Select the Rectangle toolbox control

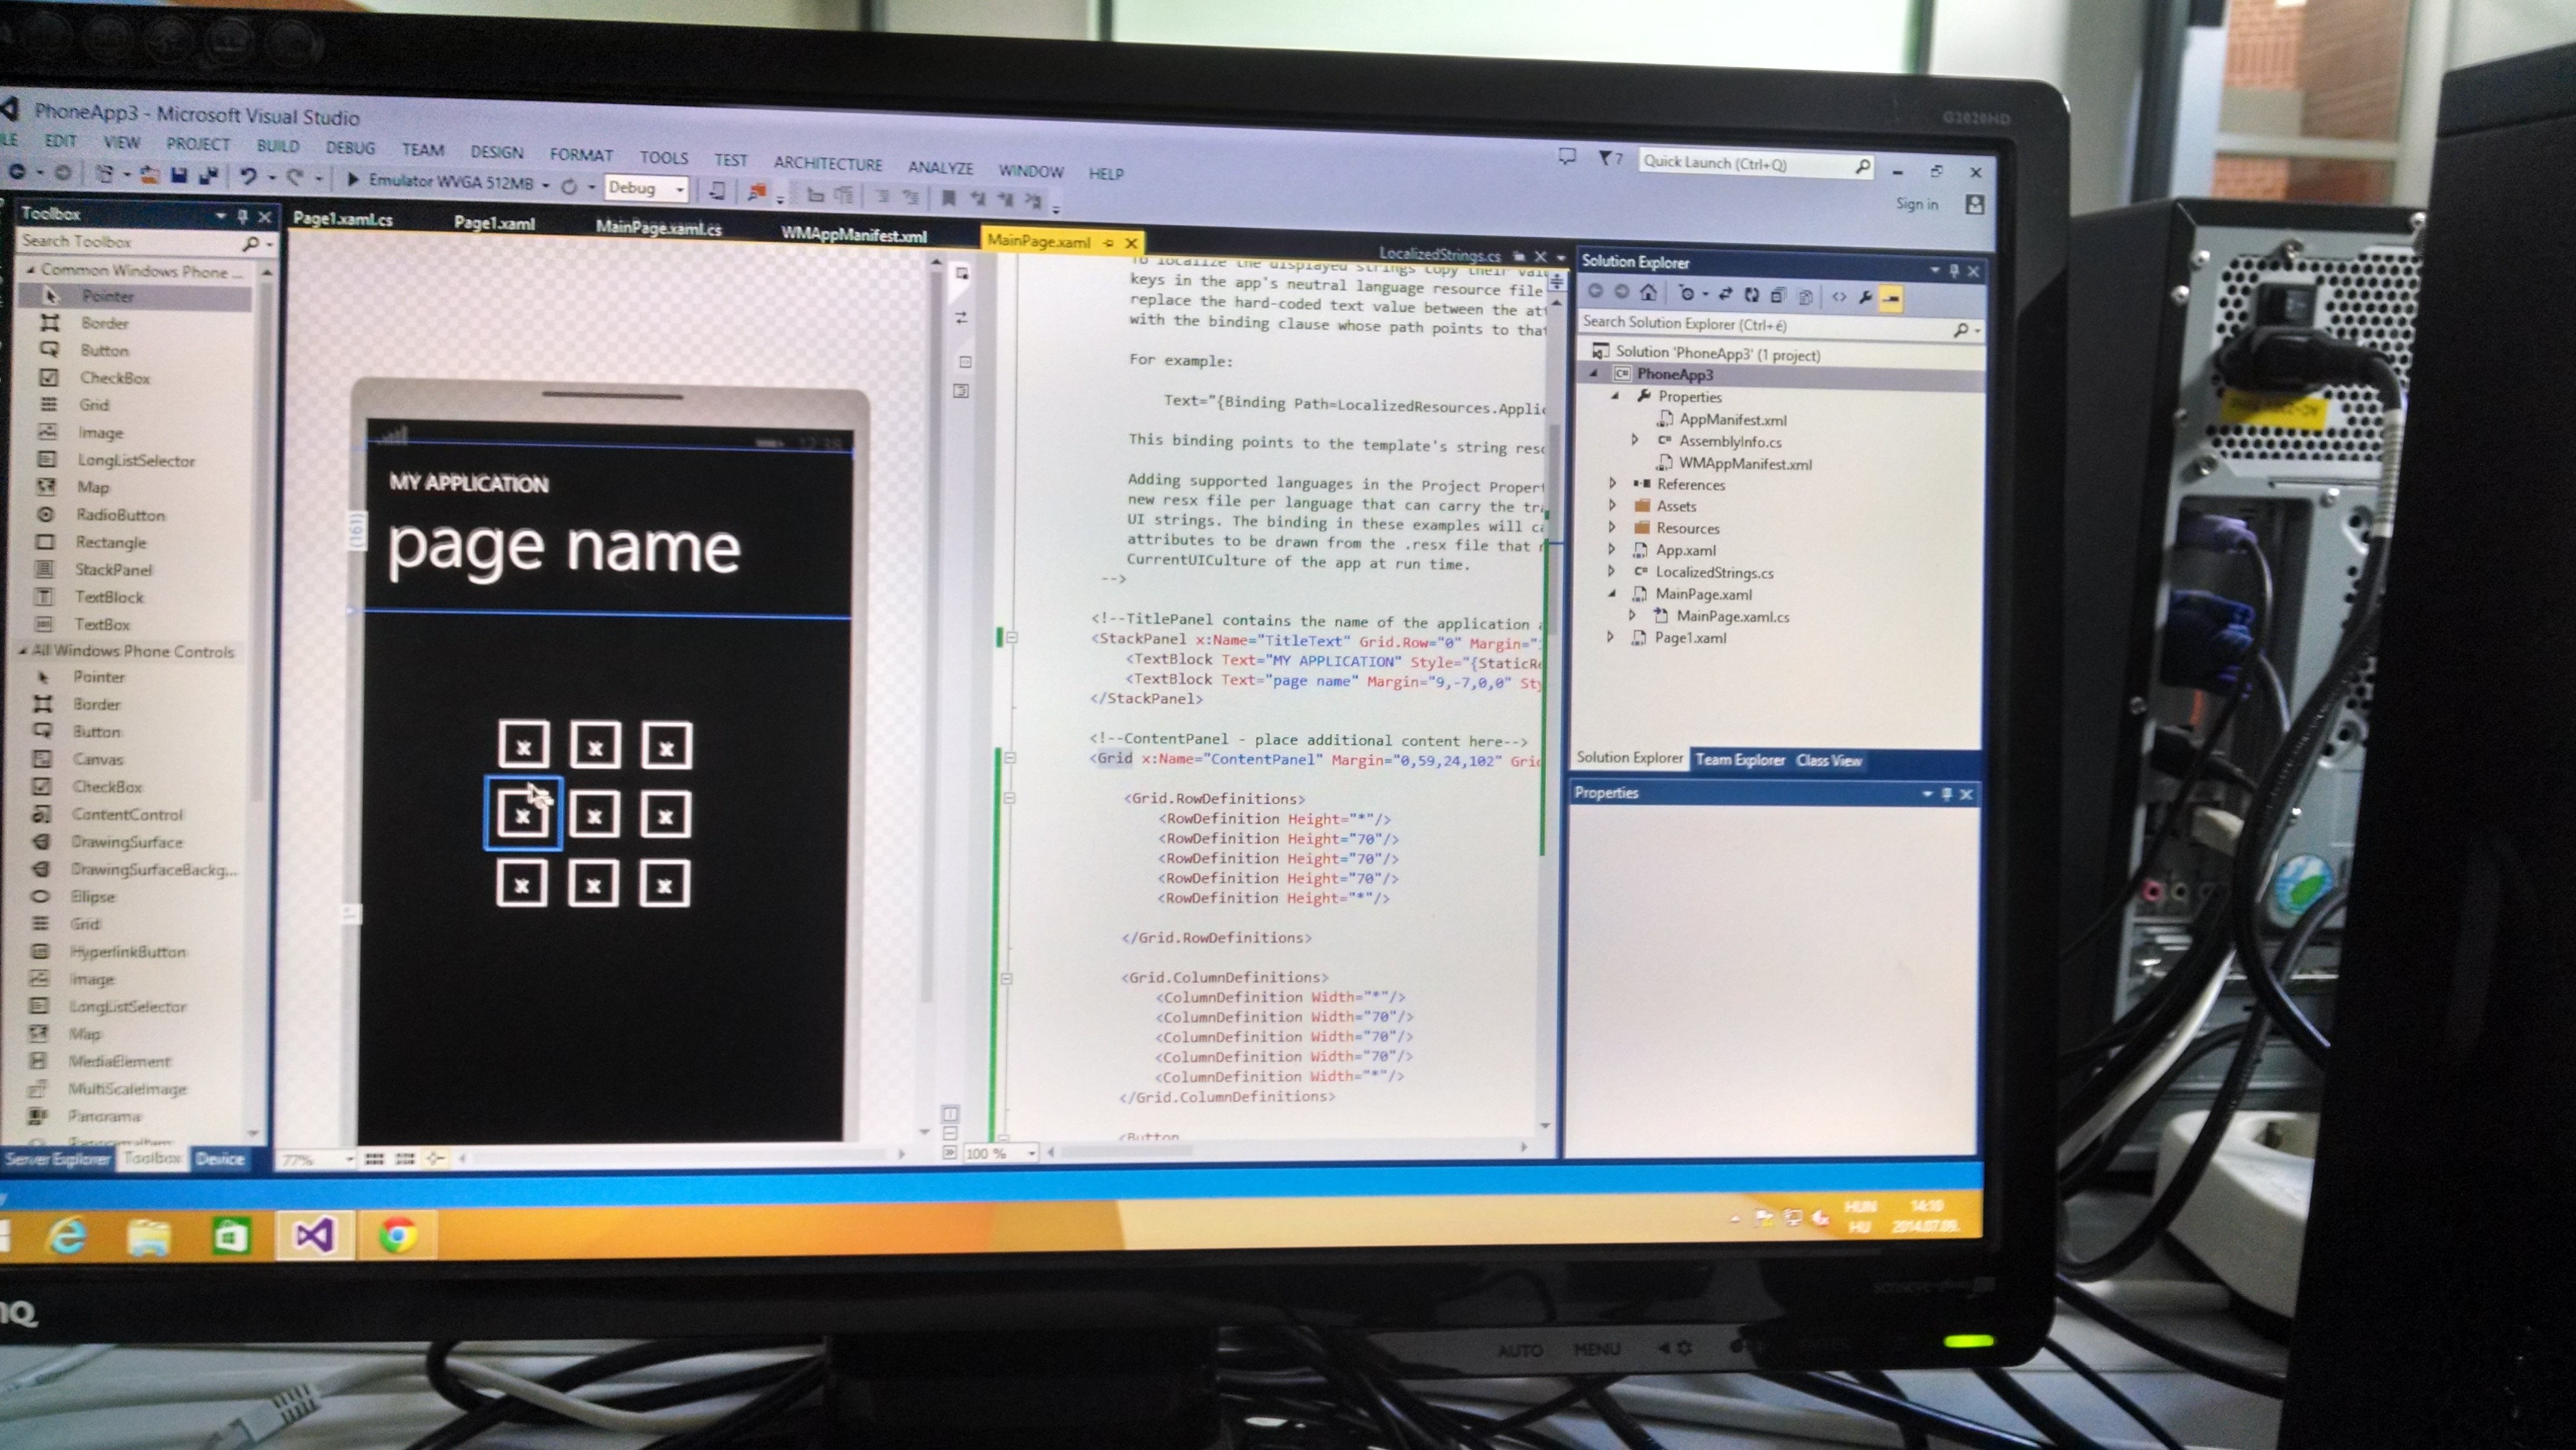(x=110, y=542)
